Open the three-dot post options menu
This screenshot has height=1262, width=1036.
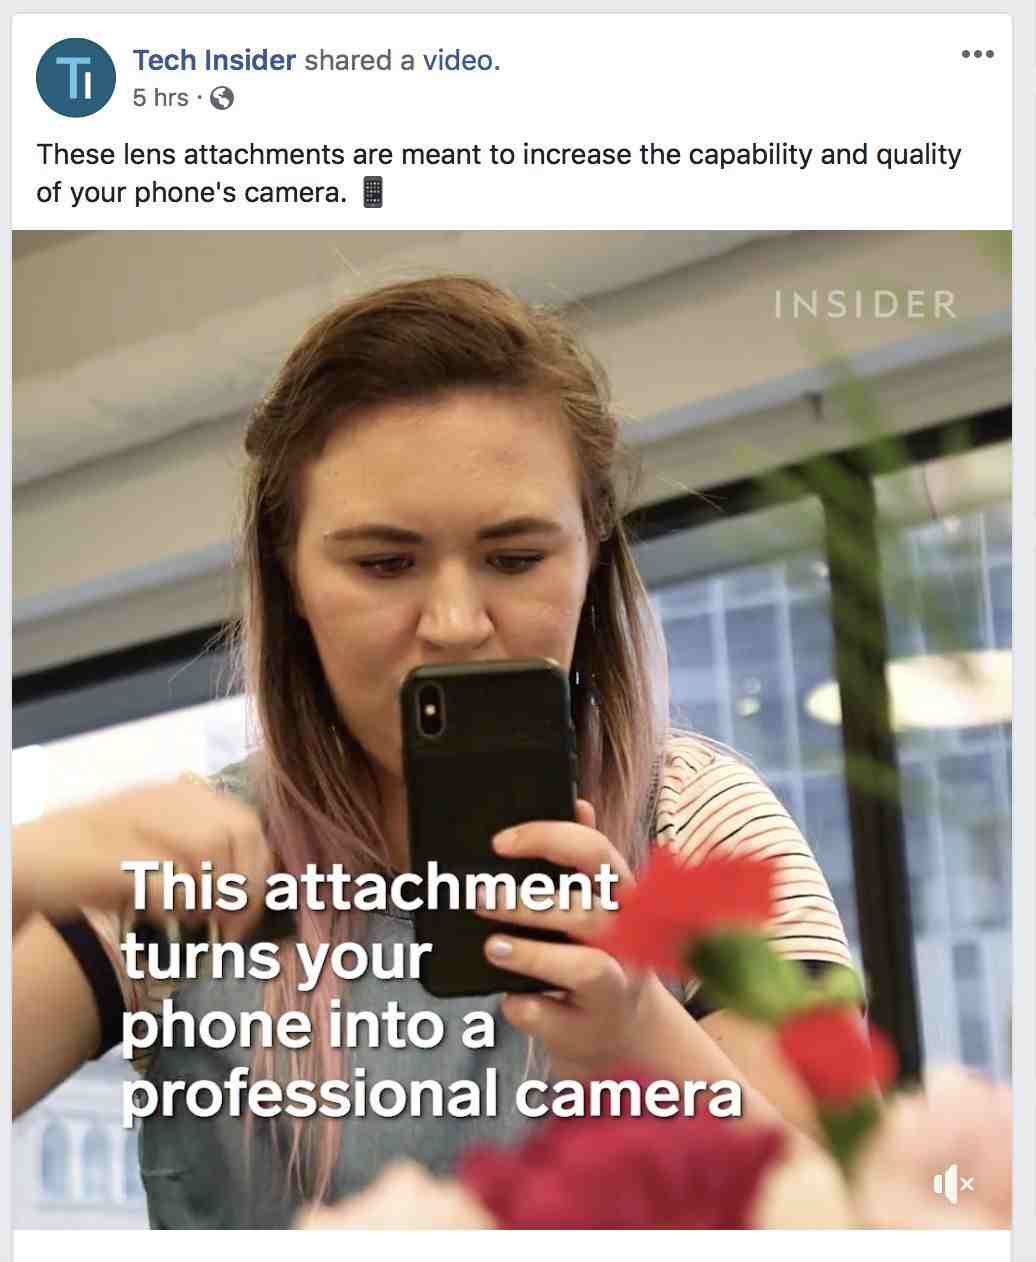(x=977, y=54)
